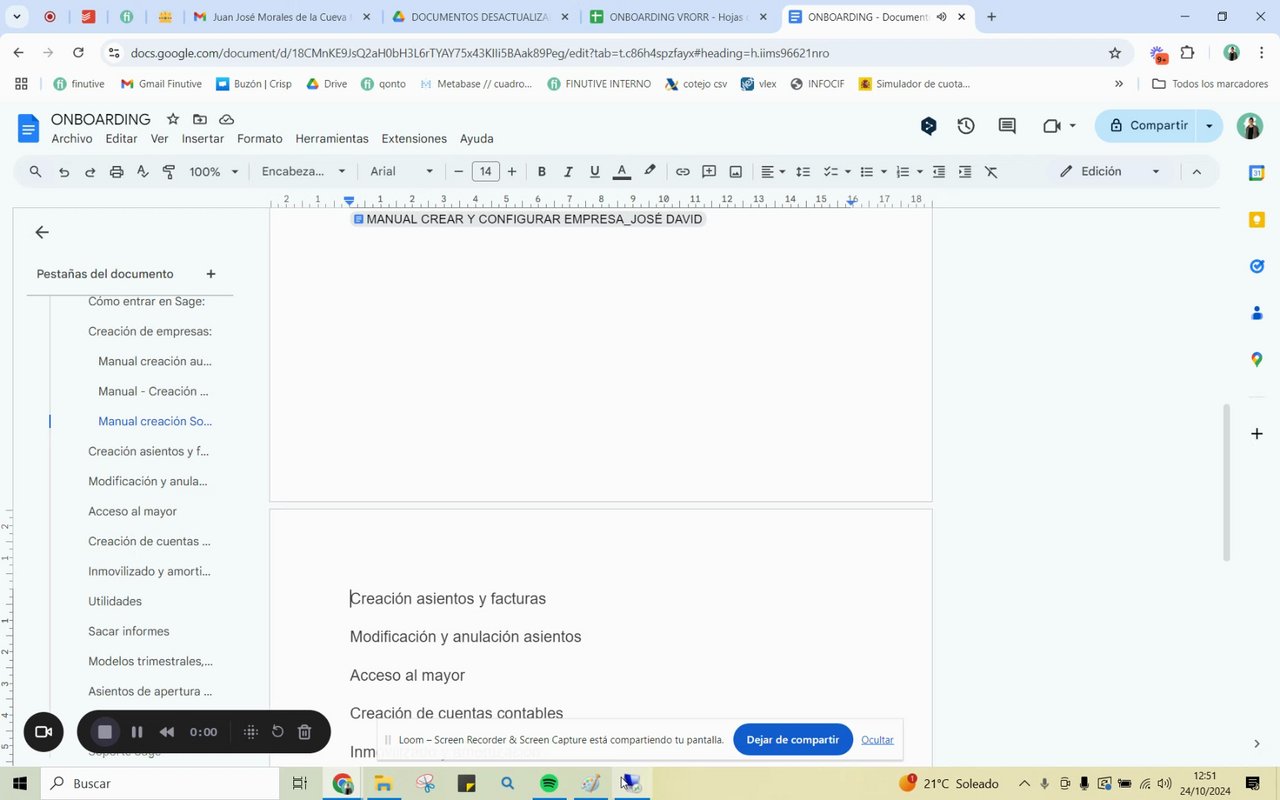1280x800 pixels.
Task: Run spelling and grammar check
Action: [x=142, y=172]
